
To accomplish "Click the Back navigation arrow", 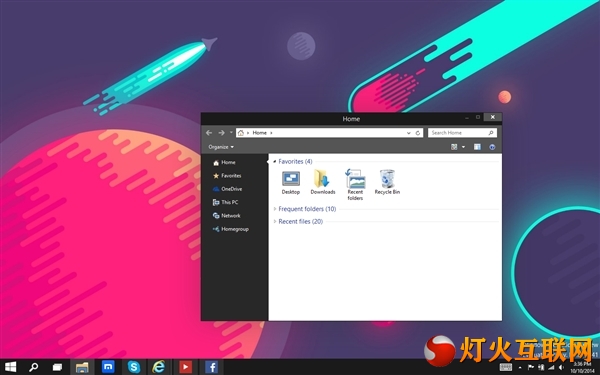I will coord(209,133).
